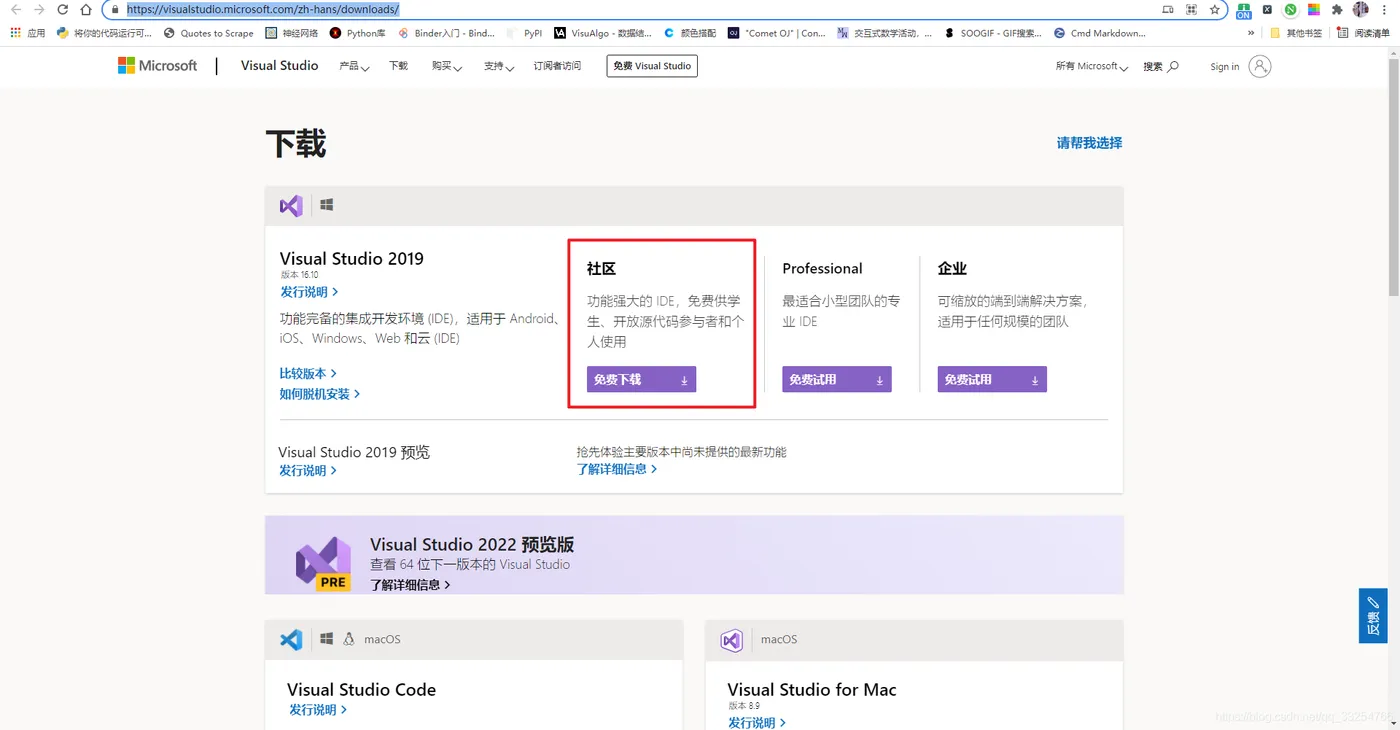Click 免费下载 for 社区 edition

coord(641,380)
